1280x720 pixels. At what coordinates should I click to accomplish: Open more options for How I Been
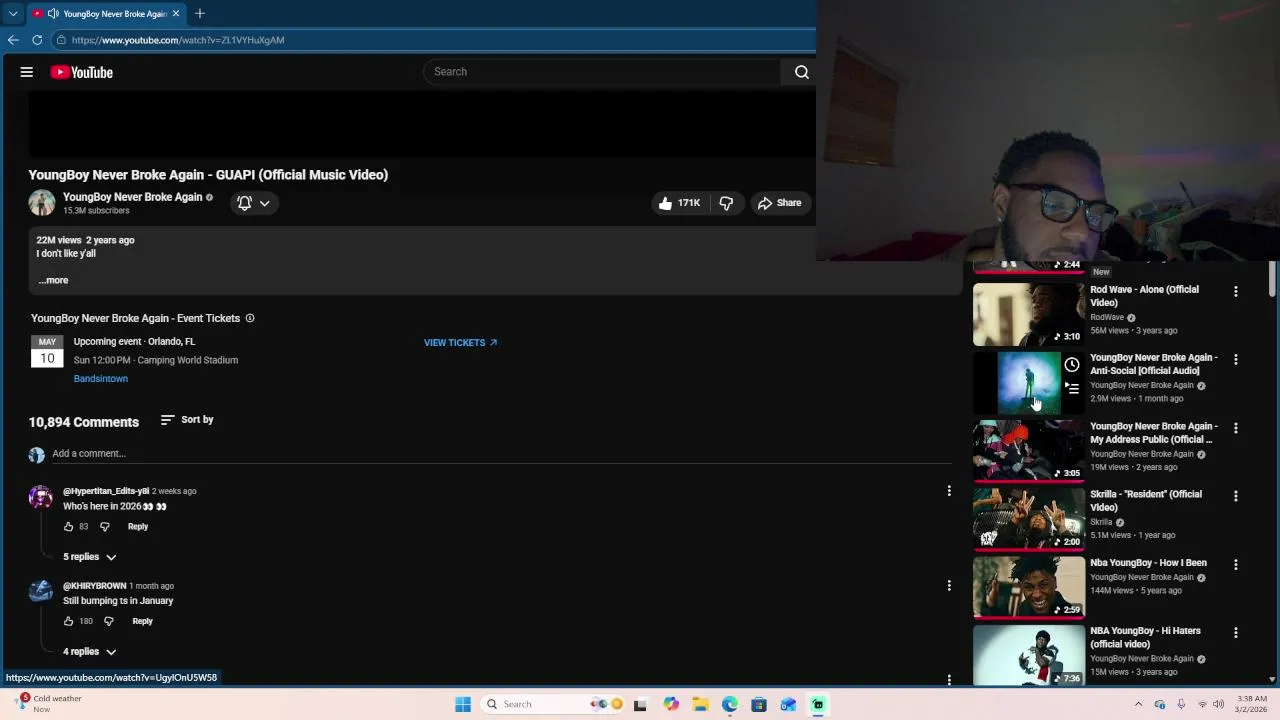(x=1236, y=565)
